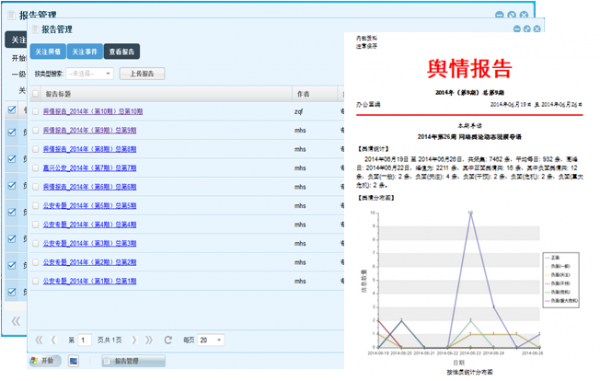Viewport: 600px width, 381px height.
Task: Go to next page of report list
Action: pos(134,340)
